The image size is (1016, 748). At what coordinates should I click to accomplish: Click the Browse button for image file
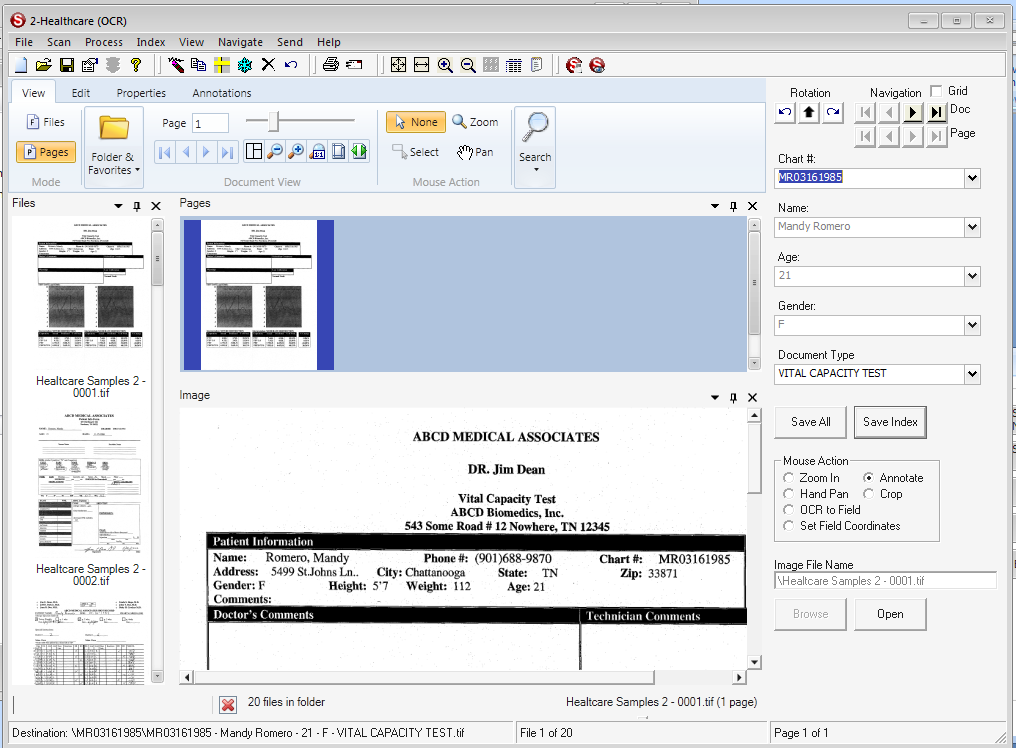810,614
